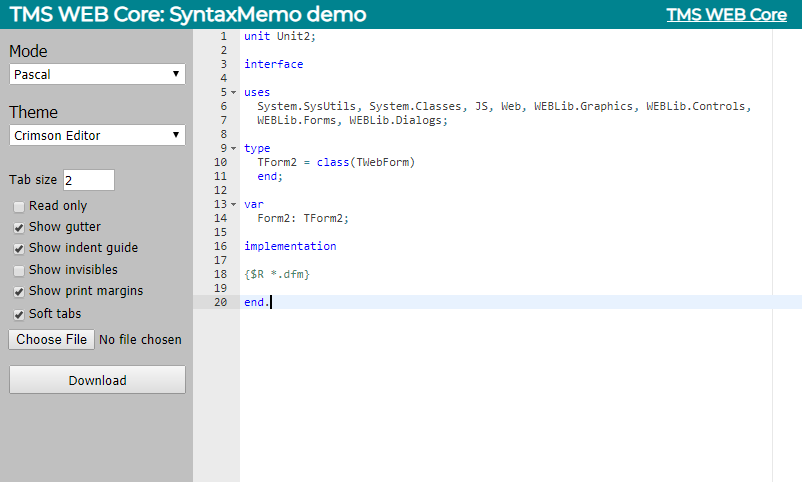This screenshot has height=482, width=802.
Task: Click 'System.SysUtils' in the uses clause
Action: coord(306,106)
